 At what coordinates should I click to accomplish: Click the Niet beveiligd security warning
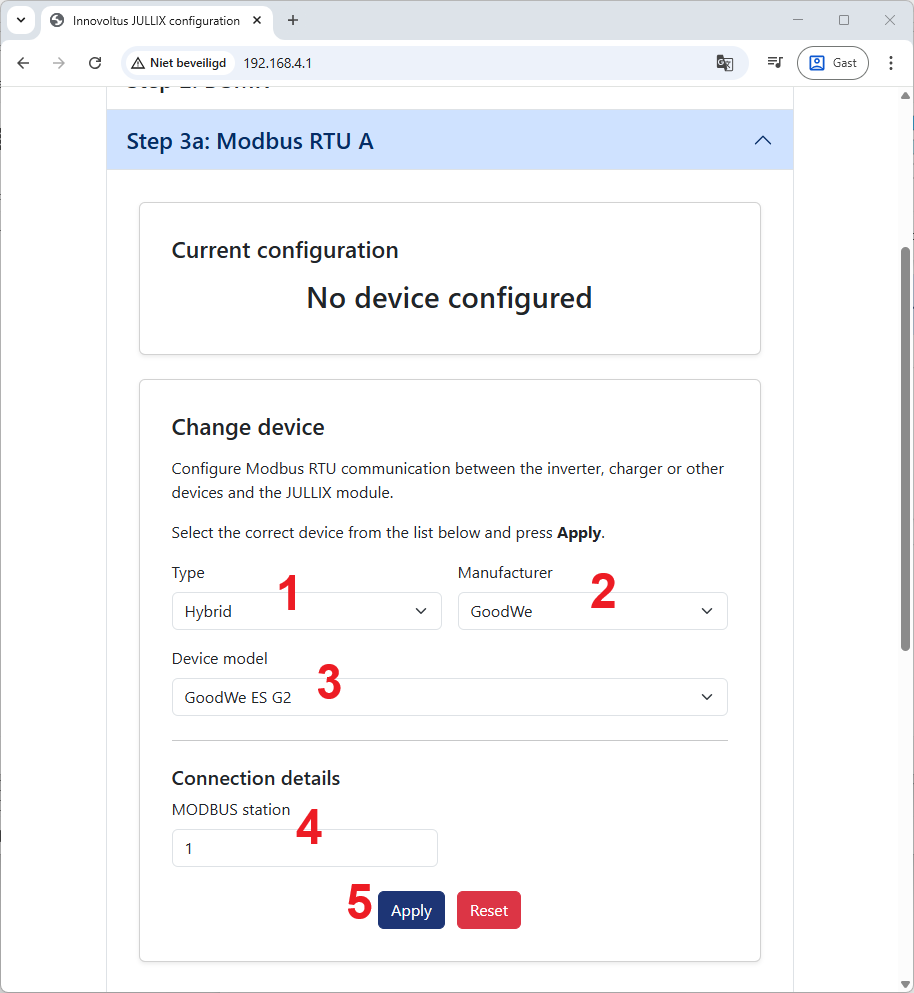179,63
